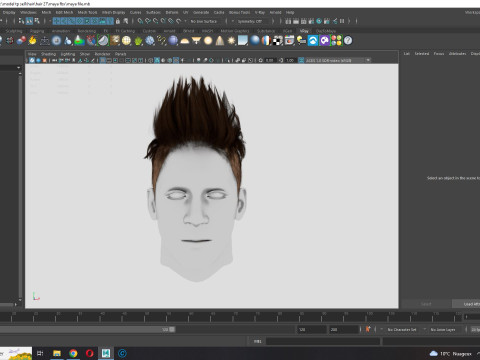Open the Shading menu in the viewport panel
Viewport: 480px width, 360px height.
(48, 54)
